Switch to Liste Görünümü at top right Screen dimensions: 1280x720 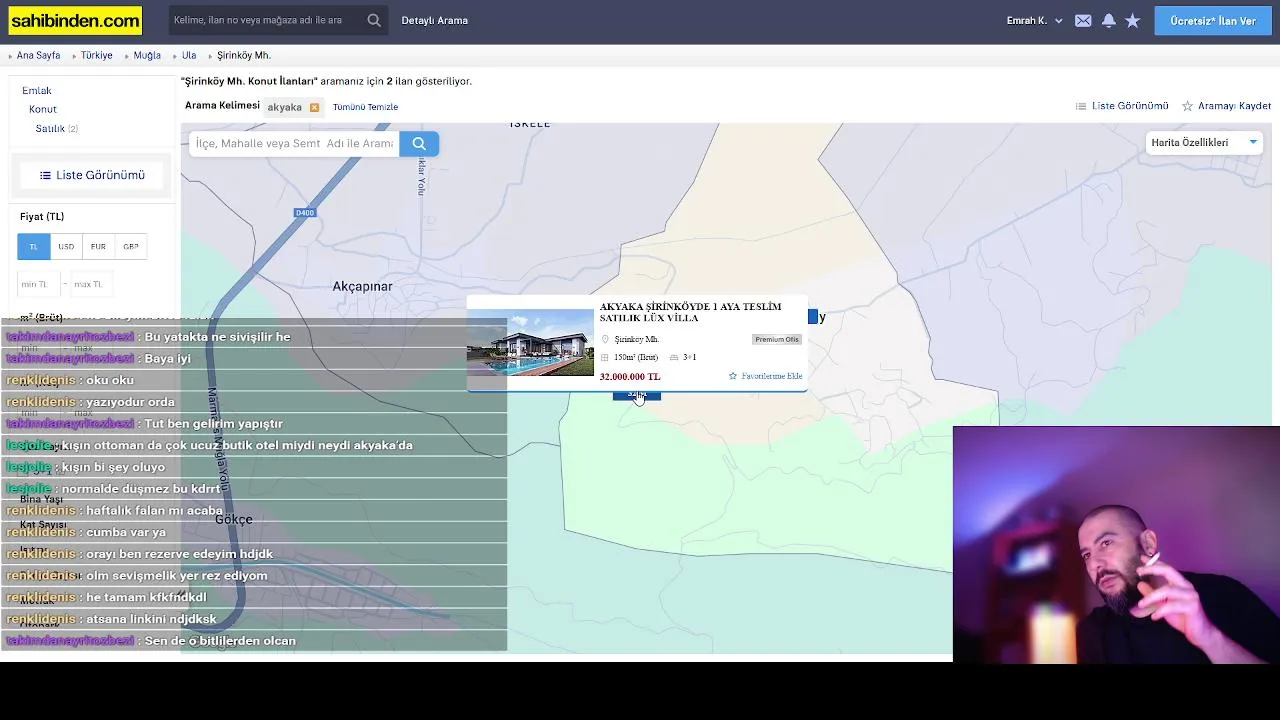[1122, 105]
